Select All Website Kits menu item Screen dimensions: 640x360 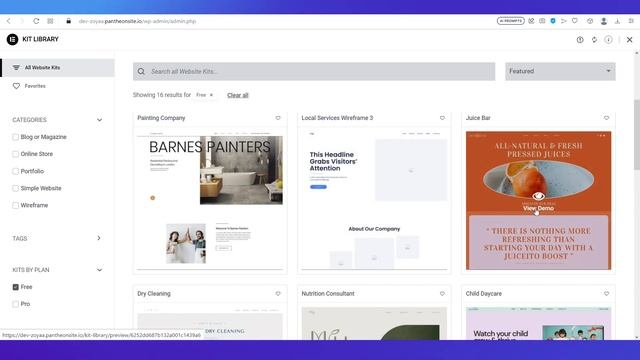click(x=58, y=68)
